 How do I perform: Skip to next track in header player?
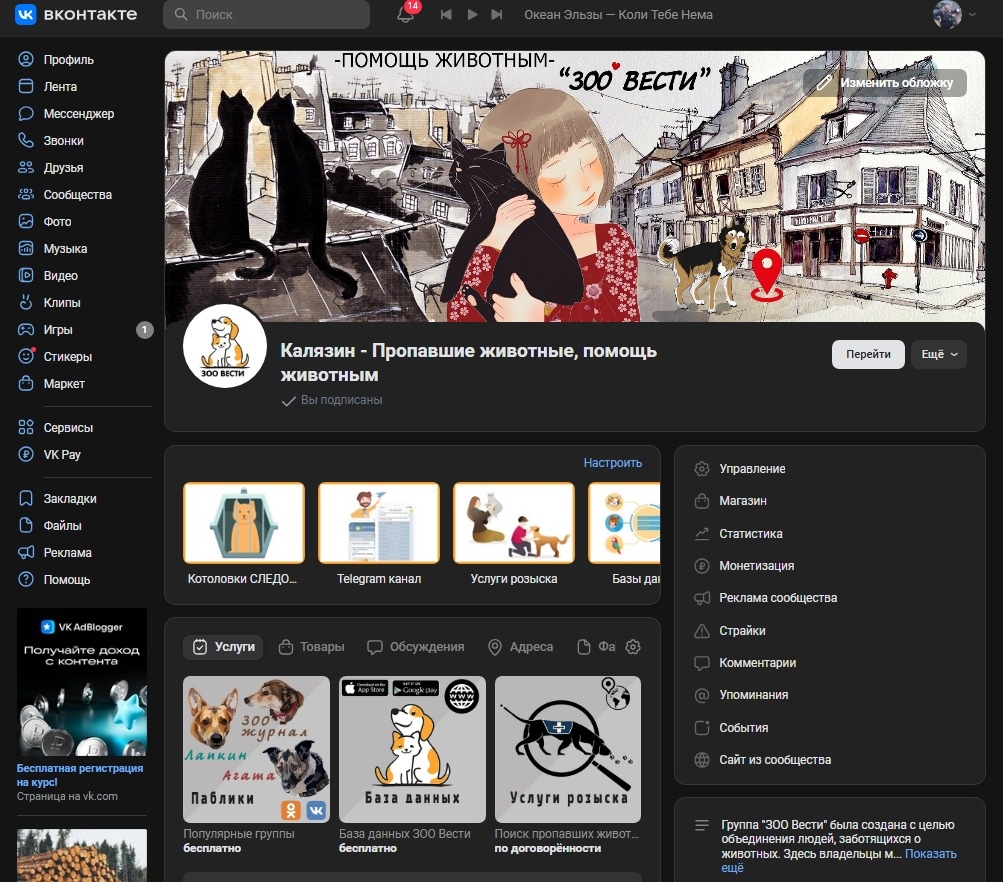pyautogui.click(x=496, y=14)
